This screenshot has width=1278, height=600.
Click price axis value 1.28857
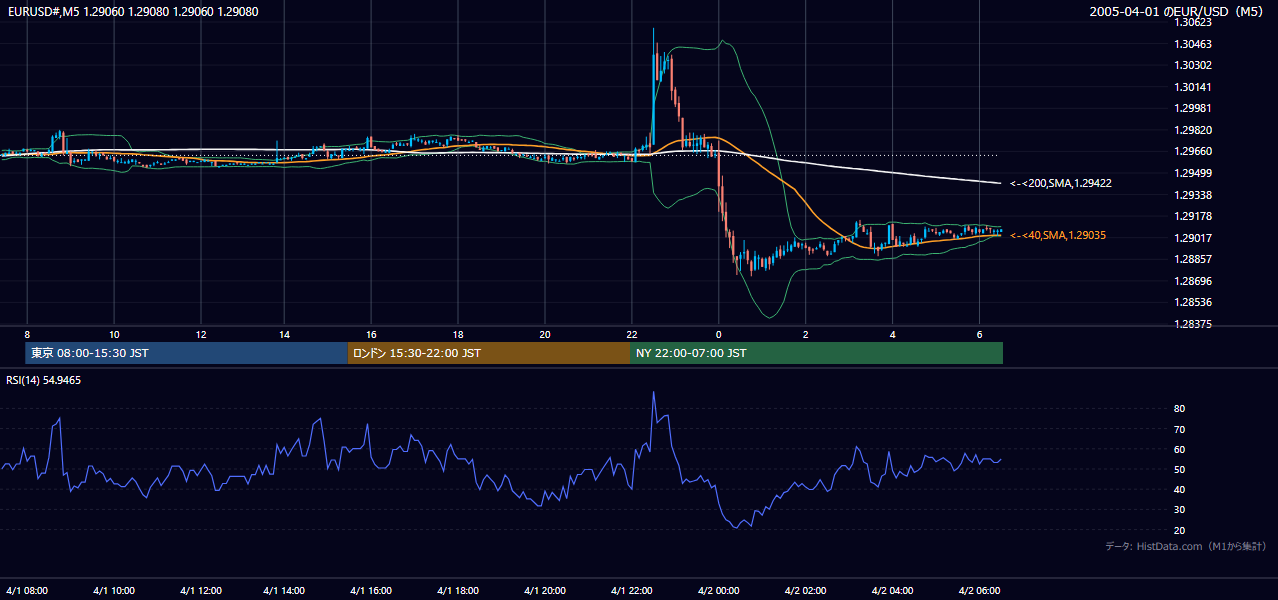click(1194, 259)
